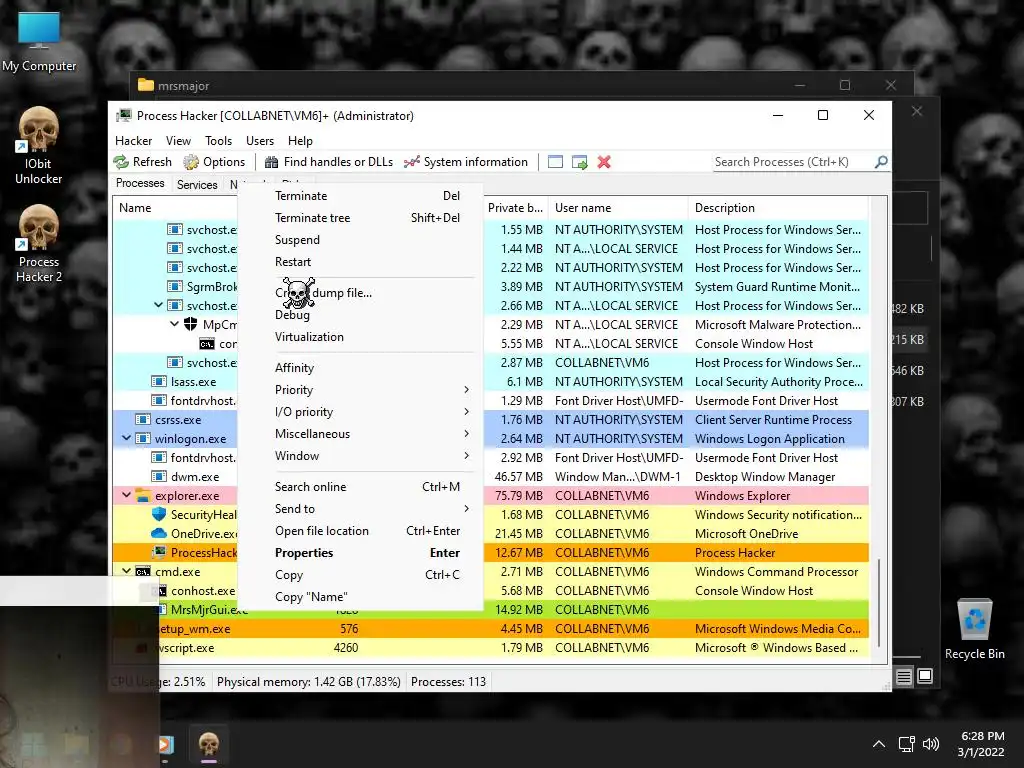Sort by the User name column header
Image resolution: width=1024 pixels, height=768 pixels.
(x=618, y=208)
